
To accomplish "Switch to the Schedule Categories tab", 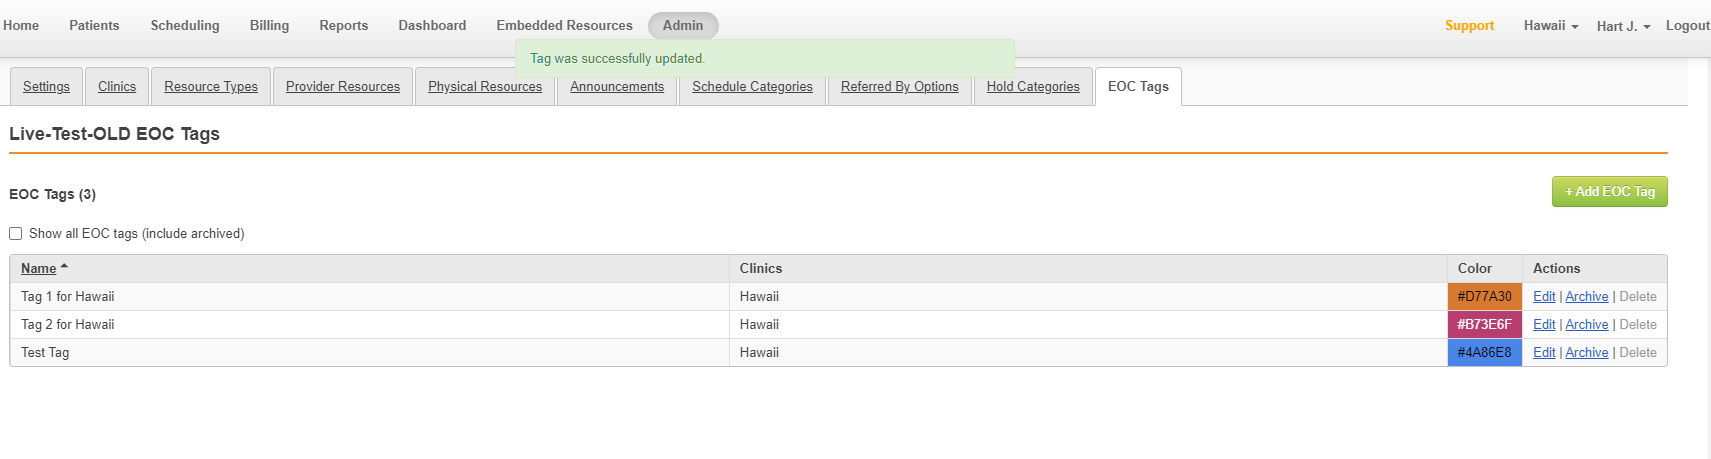I will (752, 87).
